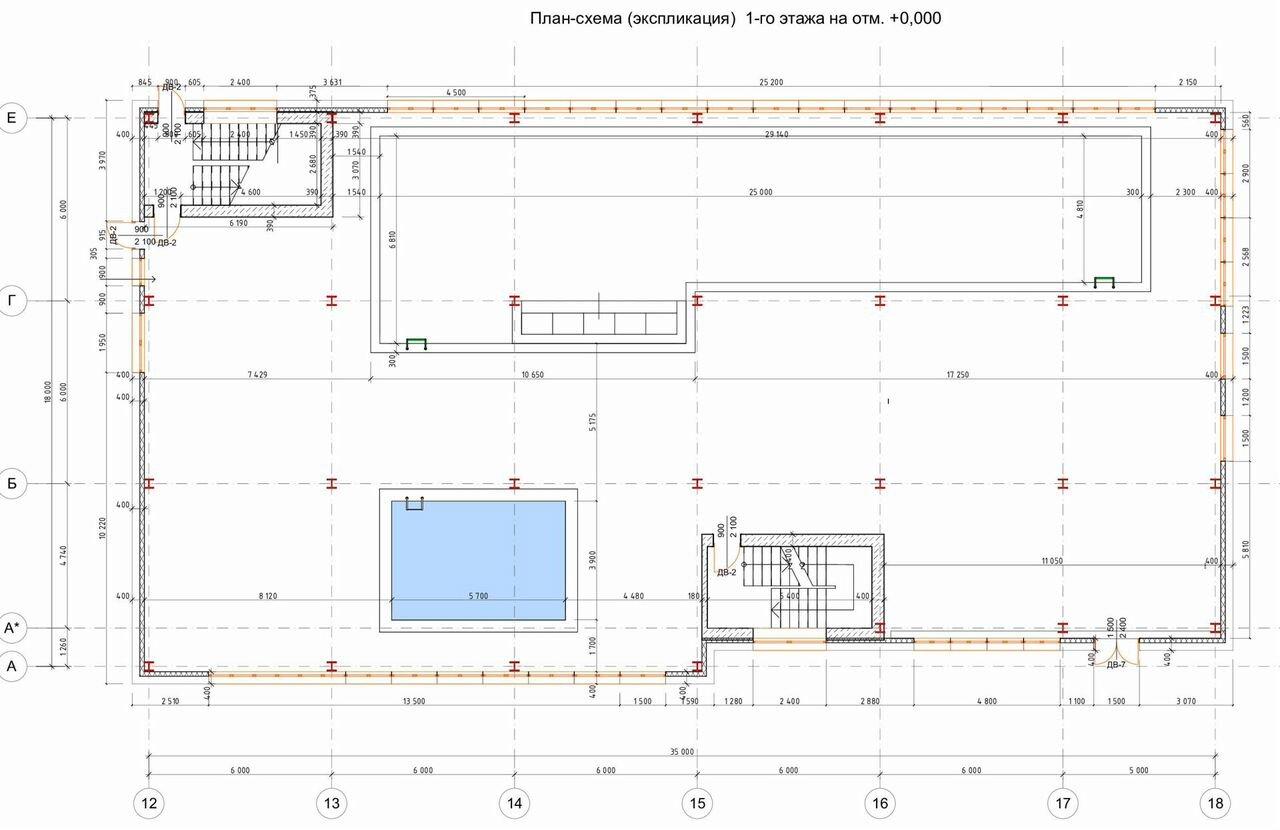Click the row axis bubble Б
The image size is (1280, 830).
pyautogui.click(x=12, y=483)
